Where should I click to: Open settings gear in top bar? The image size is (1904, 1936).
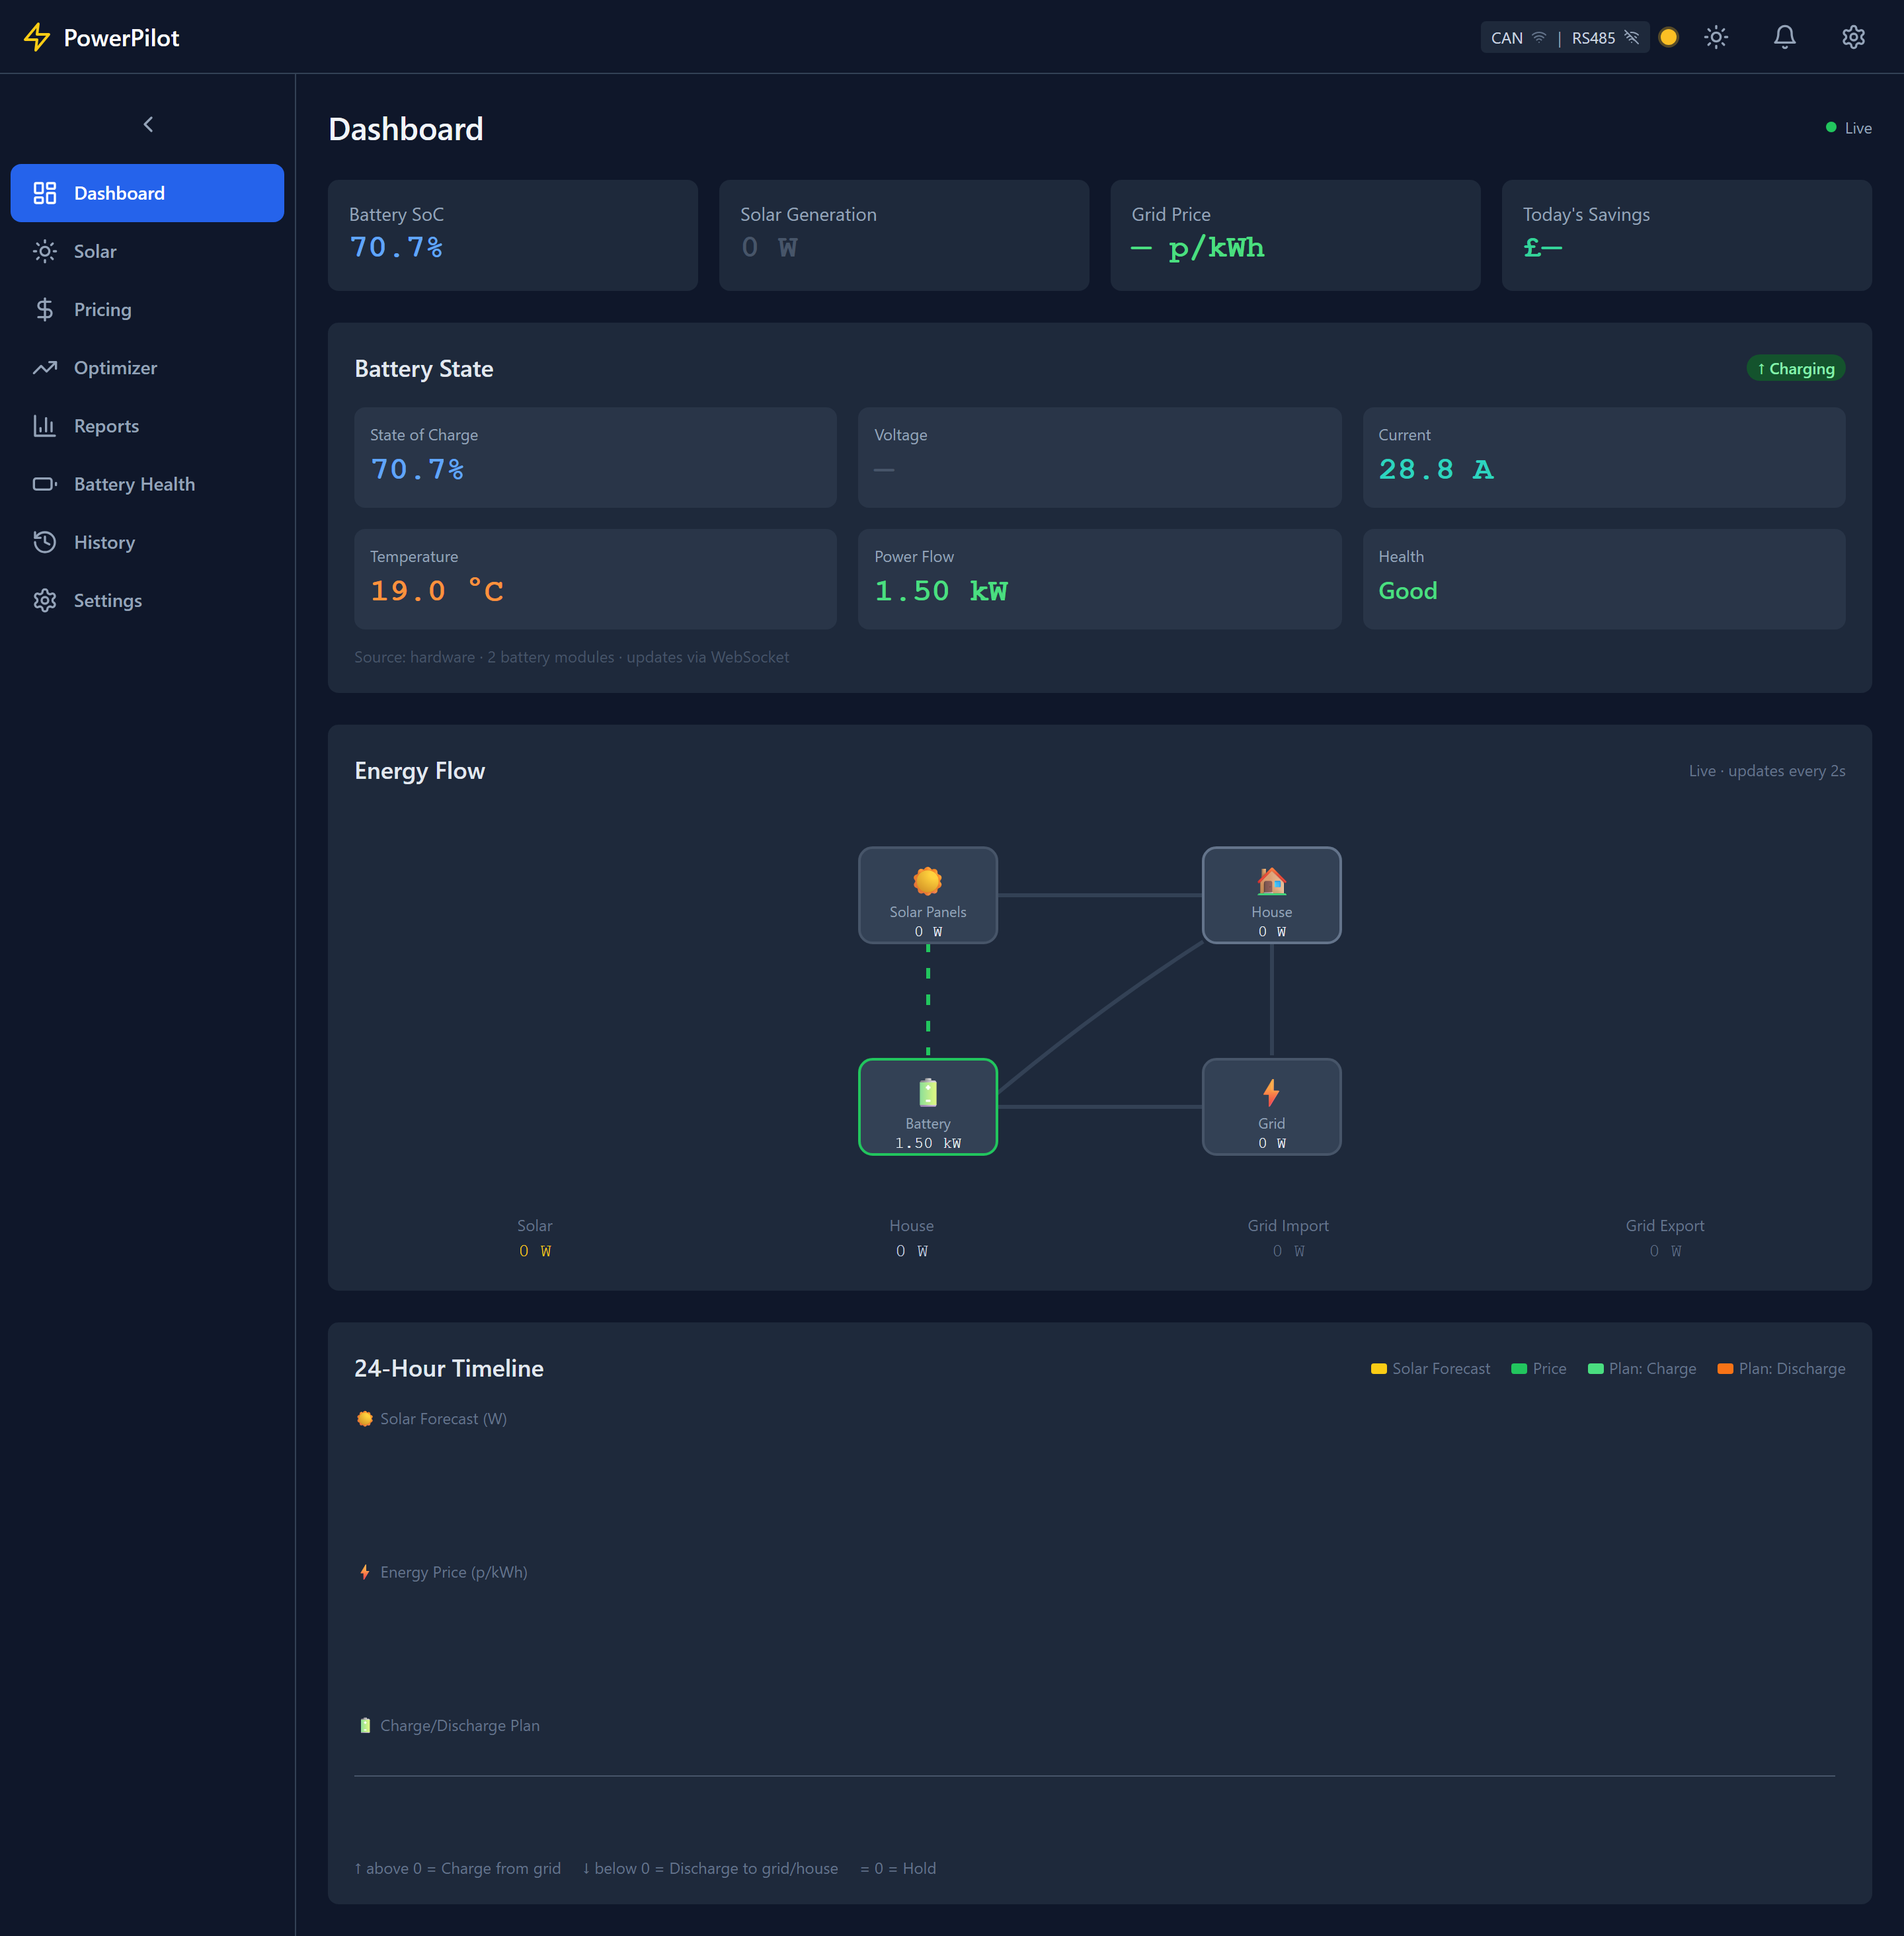tap(1853, 37)
